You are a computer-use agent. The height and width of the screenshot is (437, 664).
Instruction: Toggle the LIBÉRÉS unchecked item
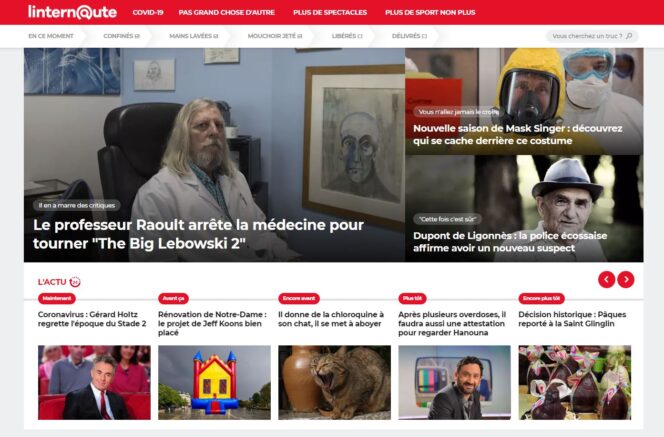347,36
